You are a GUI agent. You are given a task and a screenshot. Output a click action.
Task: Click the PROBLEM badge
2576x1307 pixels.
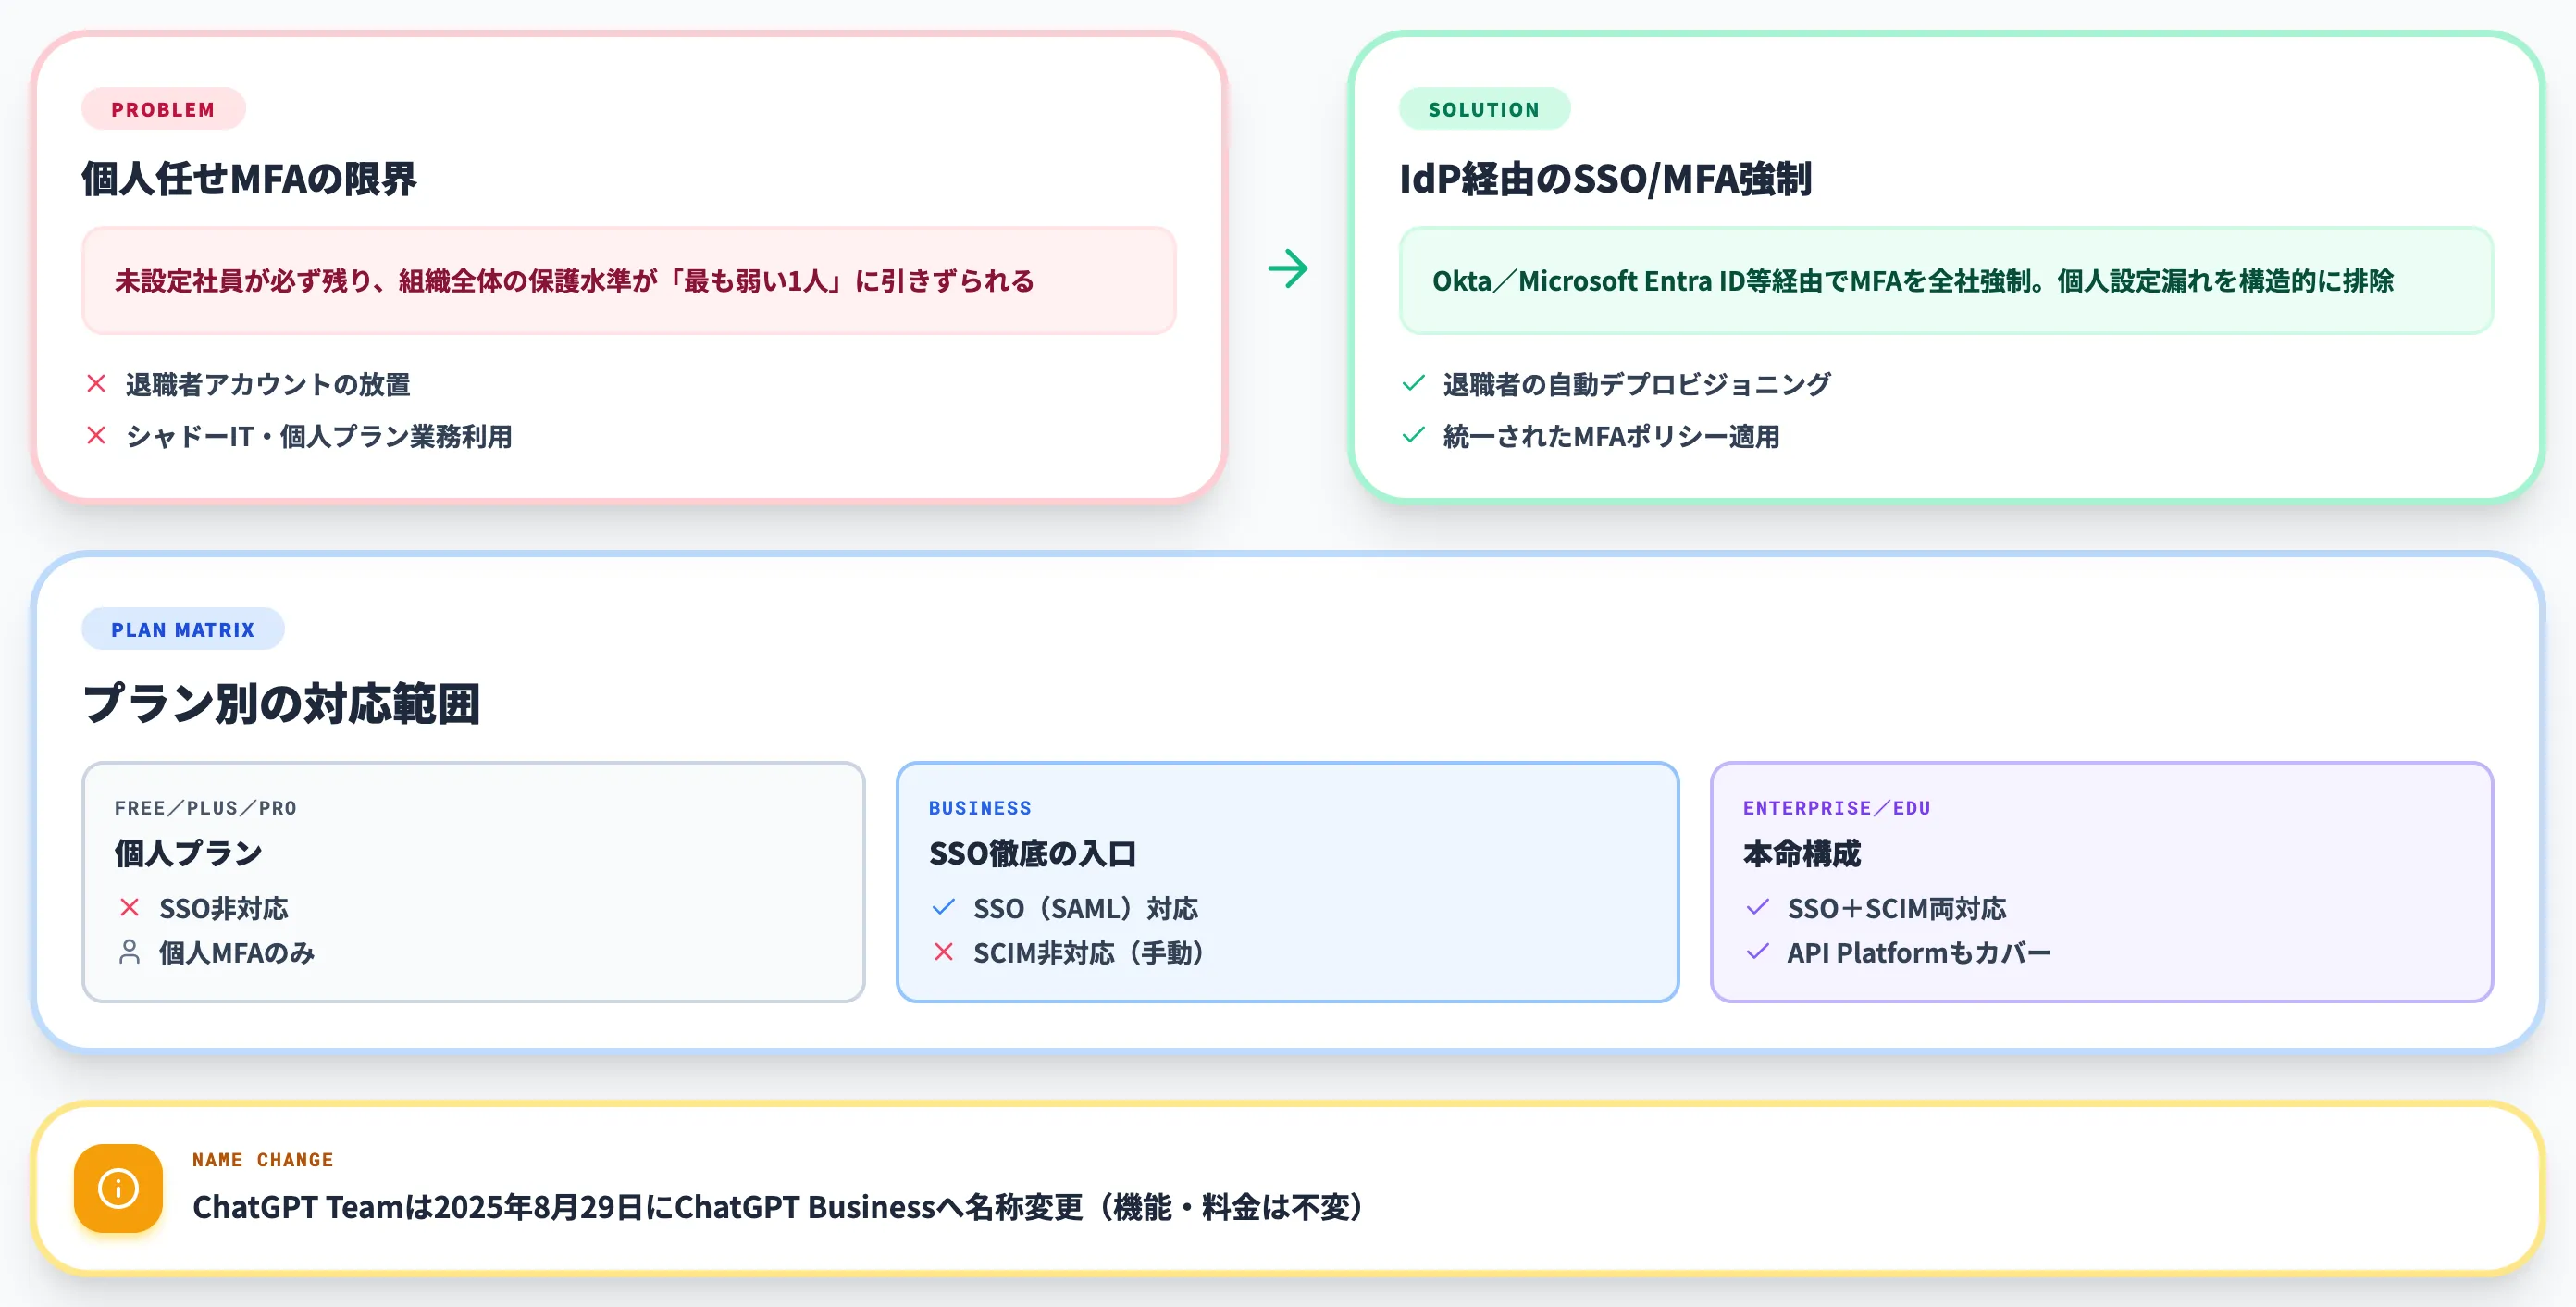click(x=163, y=109)
